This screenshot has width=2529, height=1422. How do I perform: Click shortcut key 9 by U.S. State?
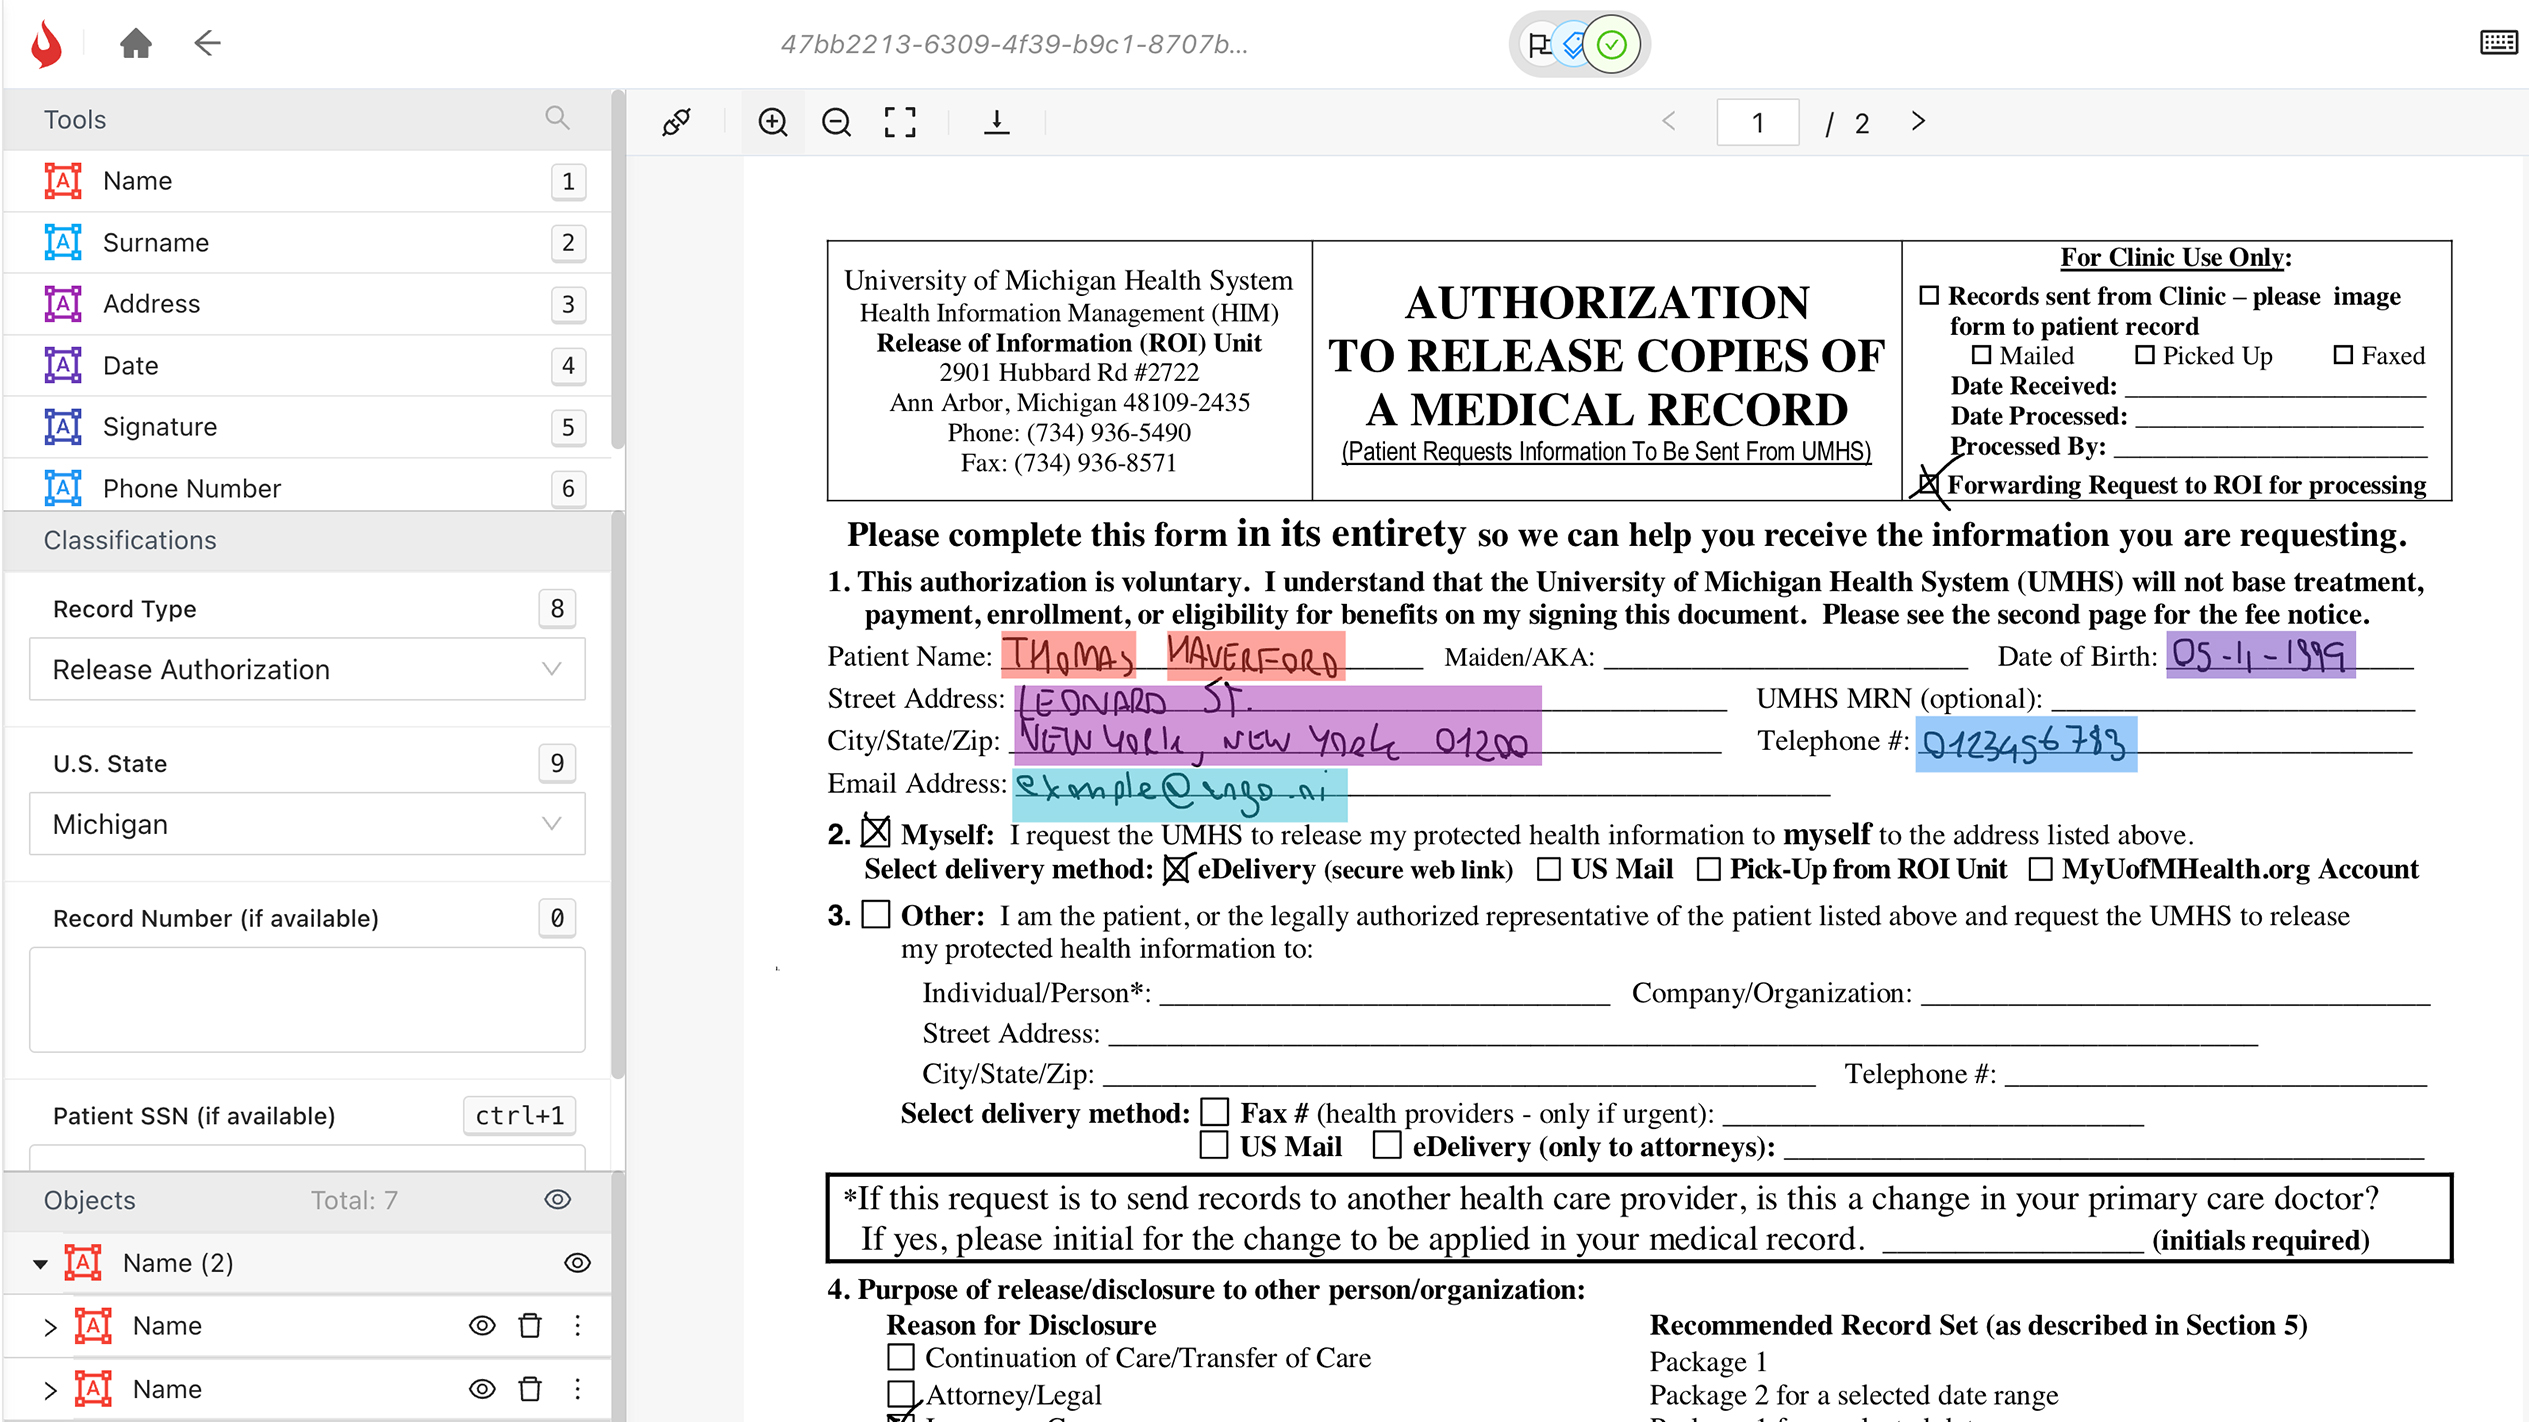point(557,764)
